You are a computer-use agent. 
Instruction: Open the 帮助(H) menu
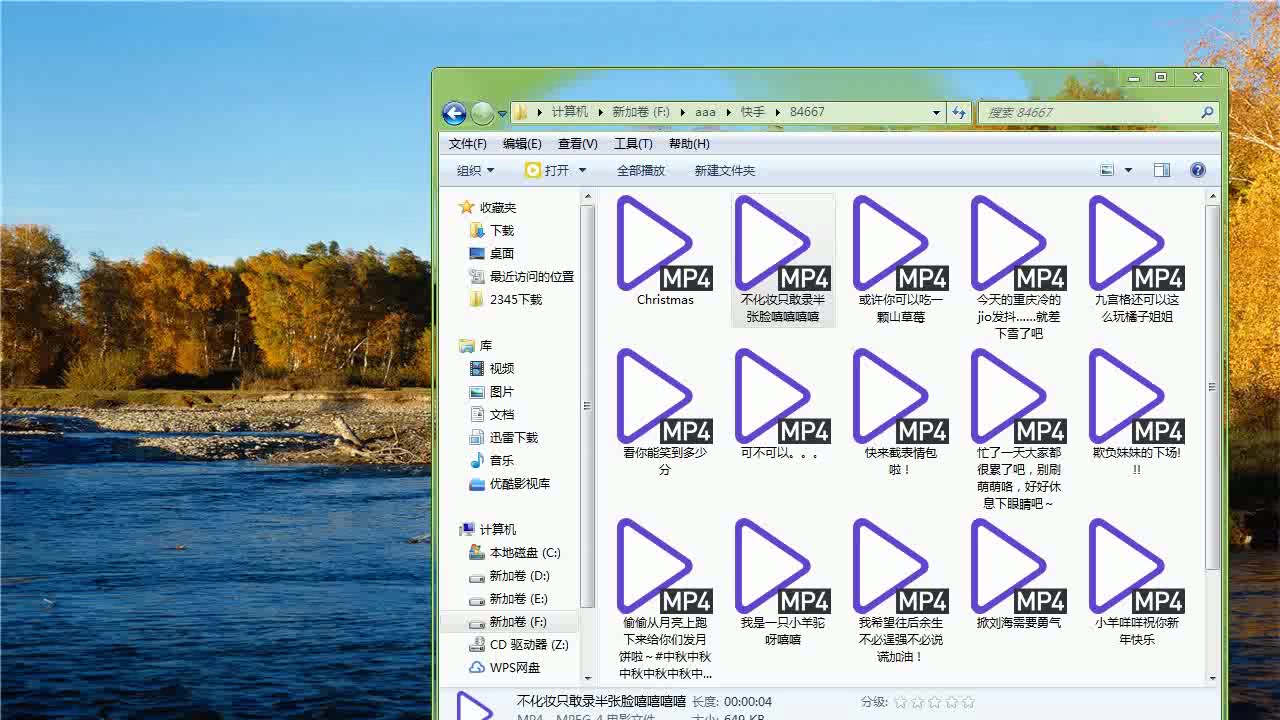pos(689,143)
